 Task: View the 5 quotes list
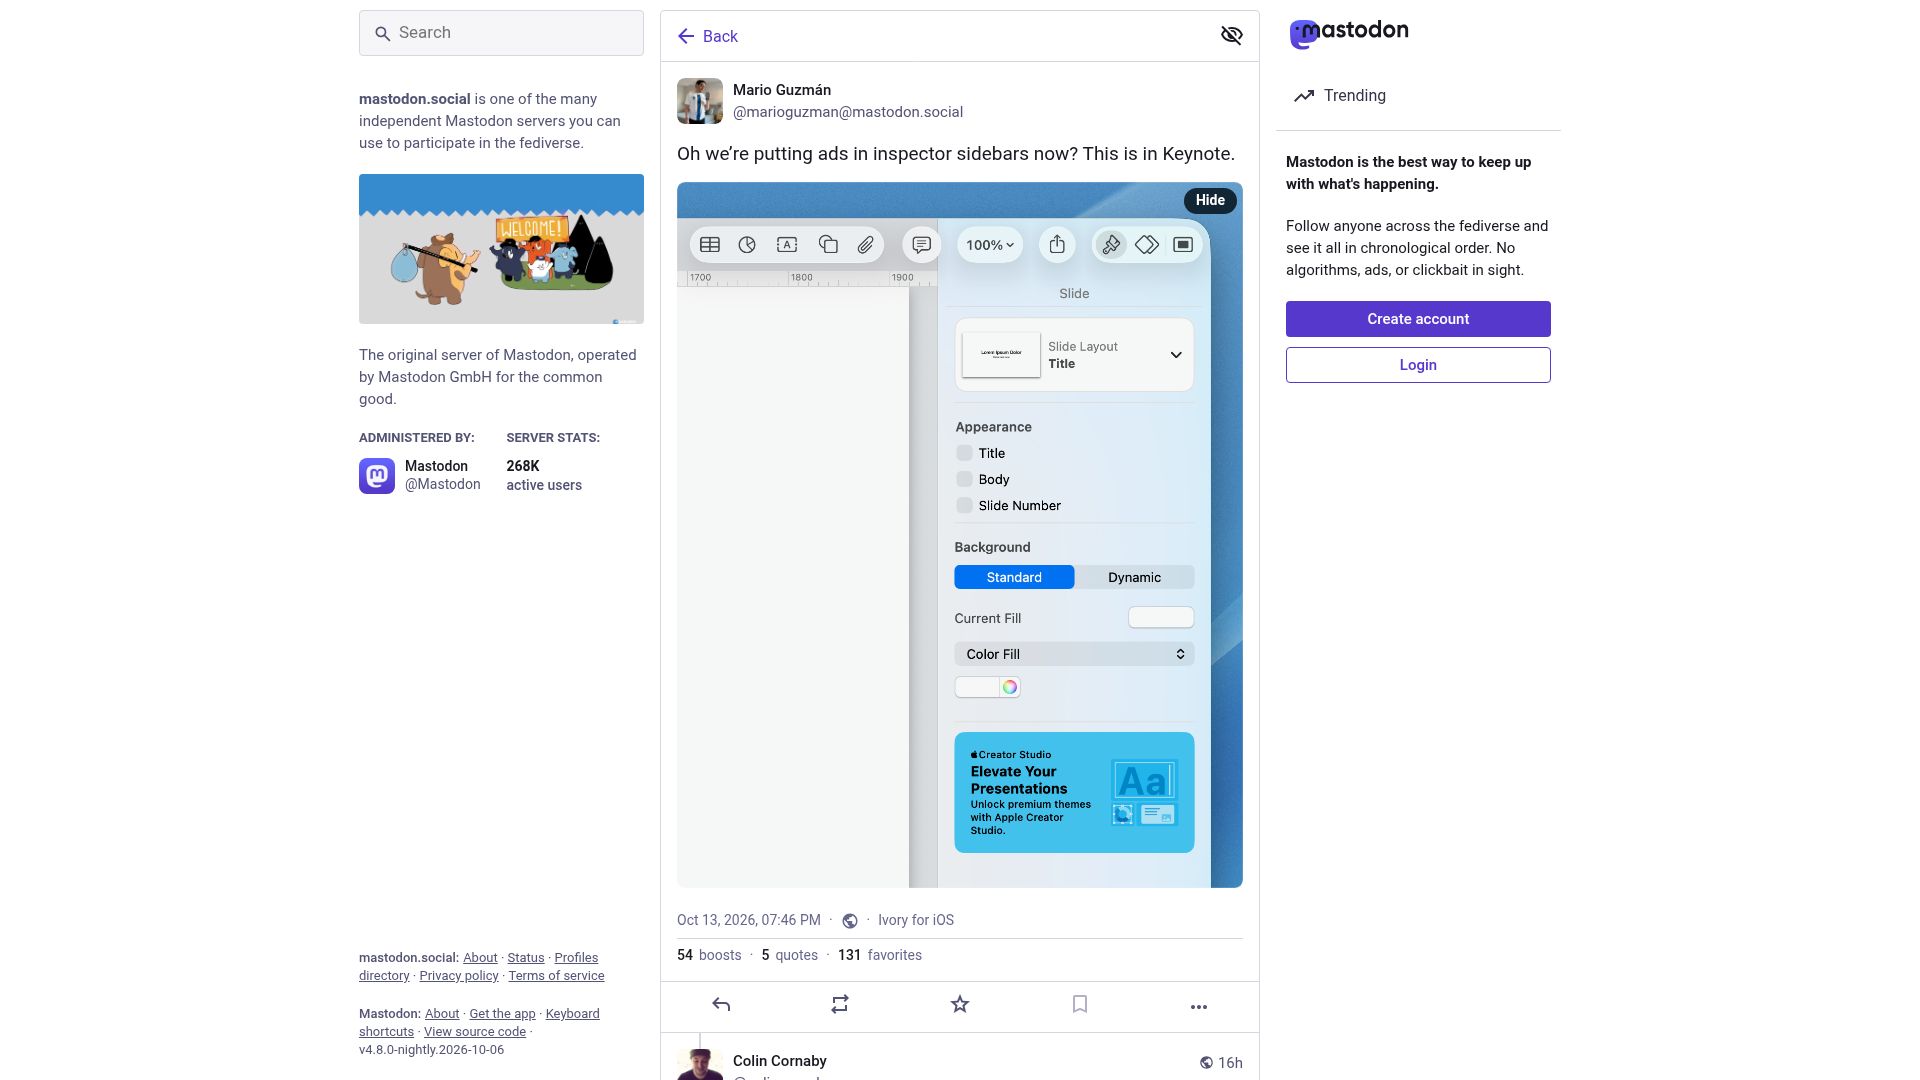(790, 955)
